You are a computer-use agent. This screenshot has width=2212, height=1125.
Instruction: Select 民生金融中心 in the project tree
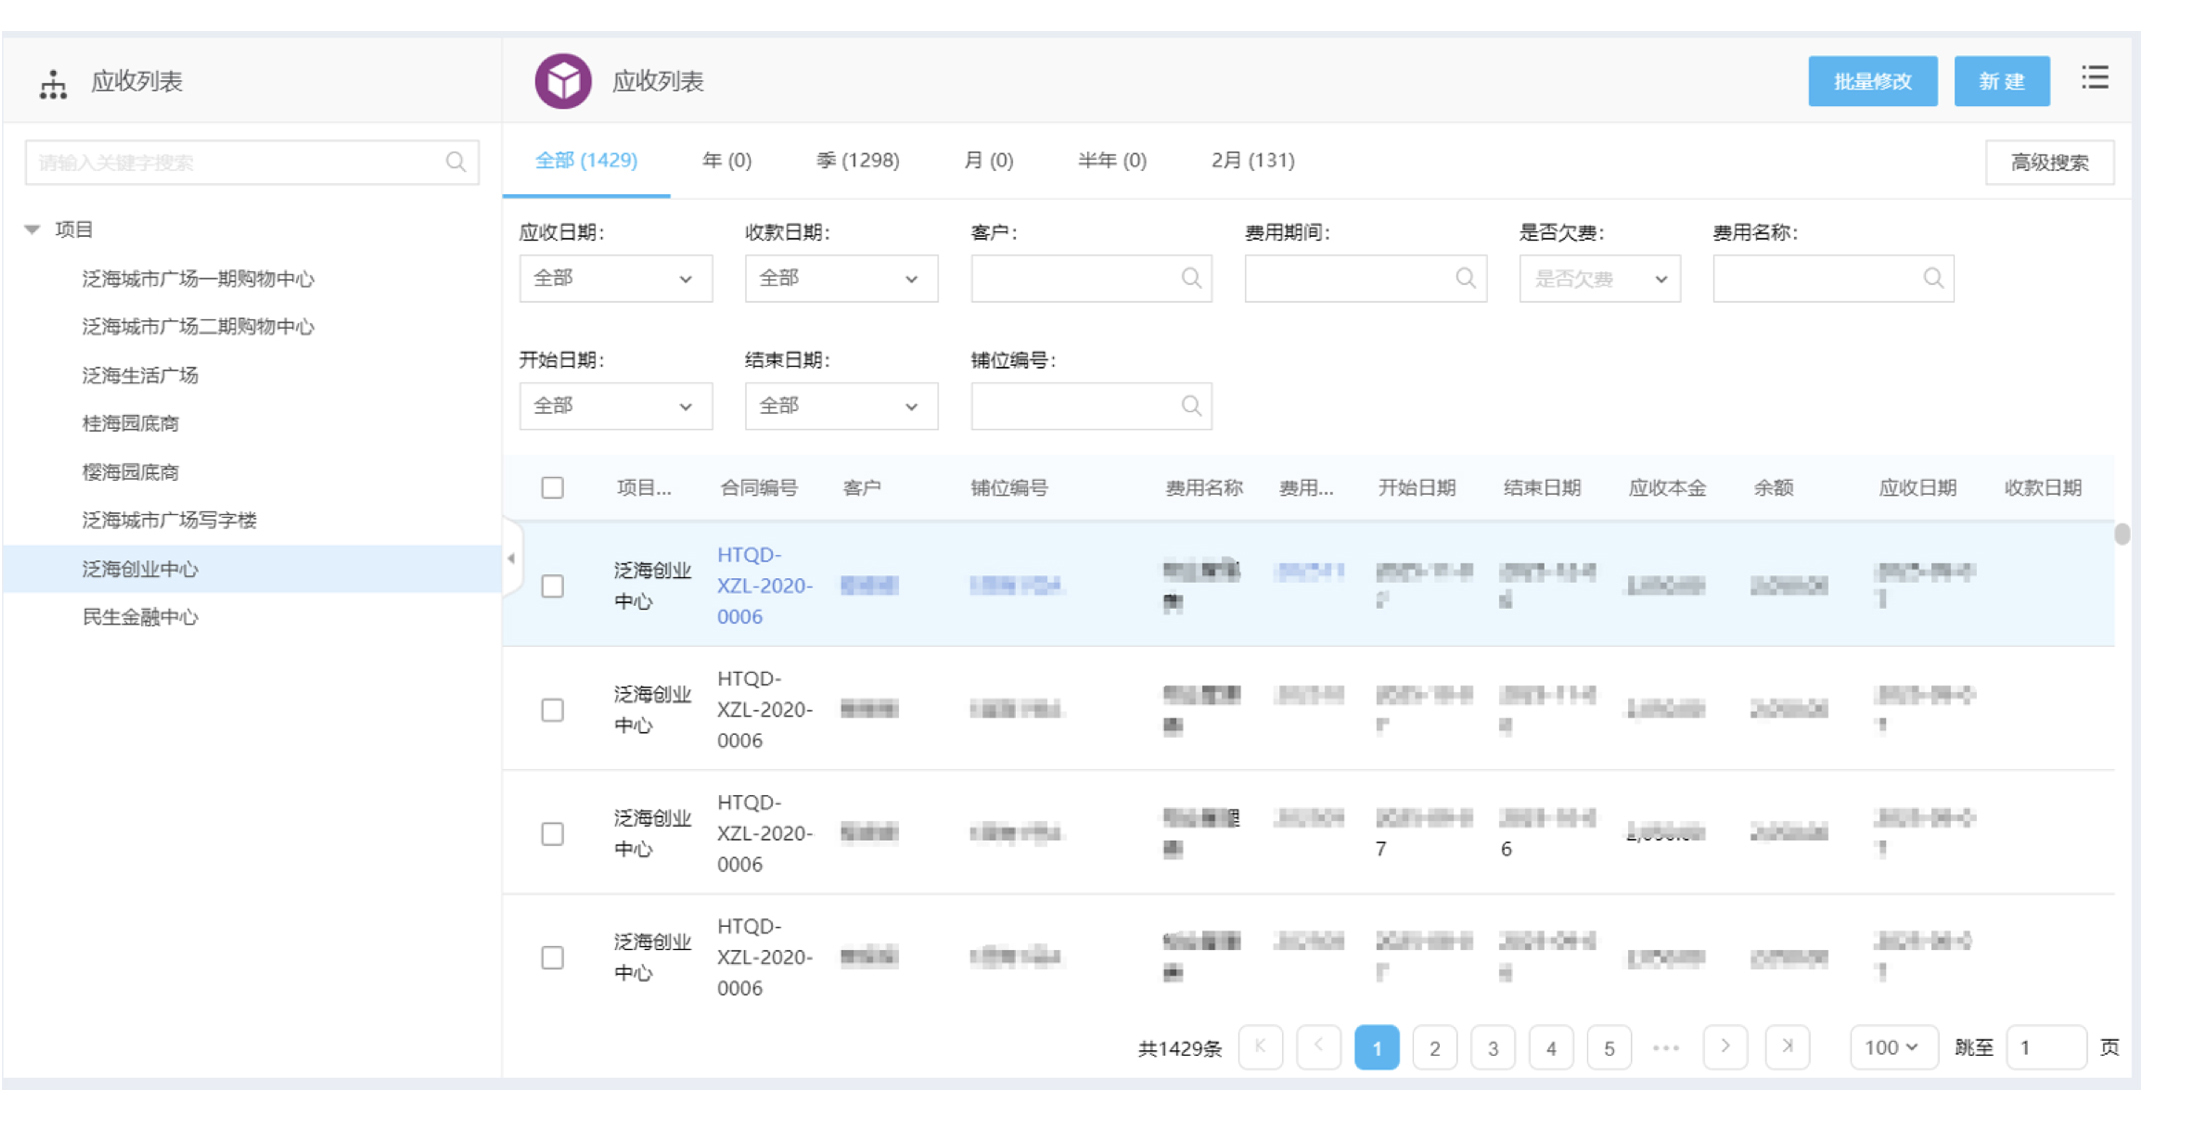click(140, 617)
